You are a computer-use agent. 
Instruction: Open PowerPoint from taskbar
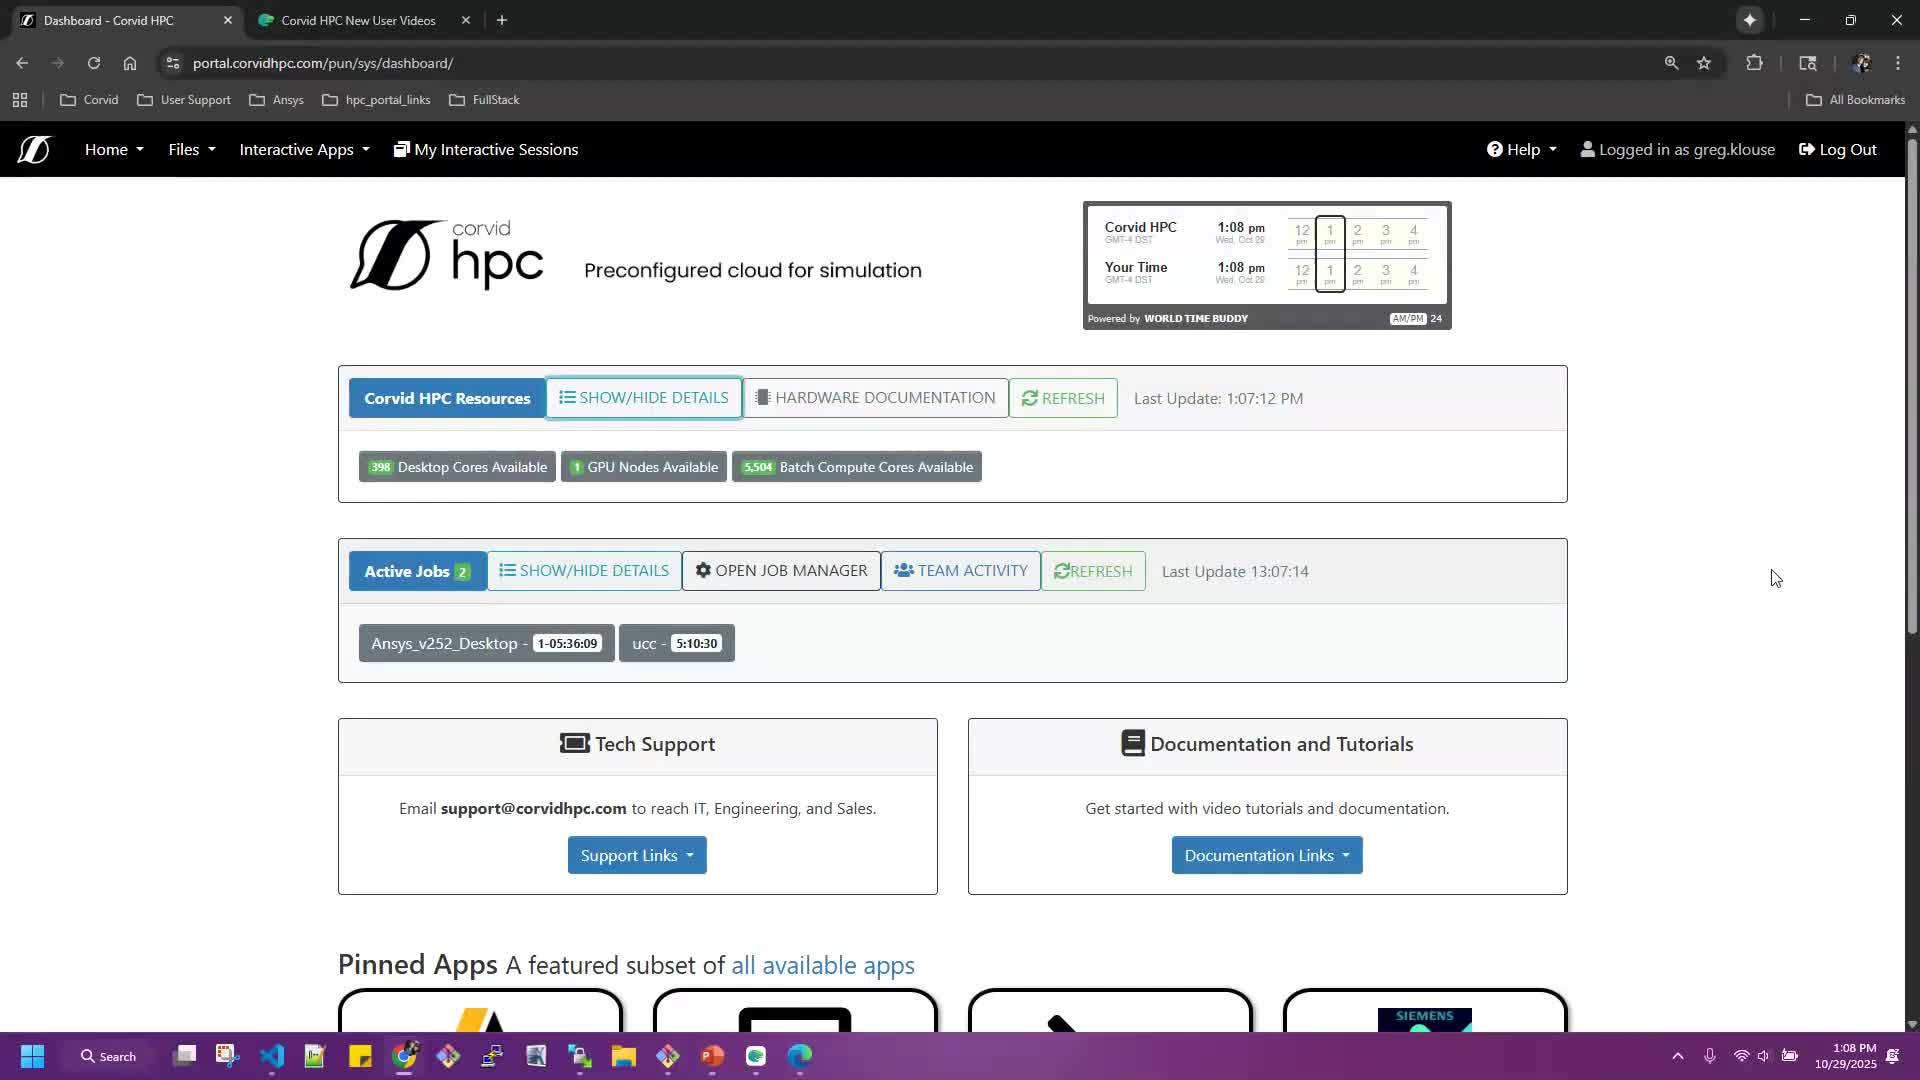coord(712,1056)
